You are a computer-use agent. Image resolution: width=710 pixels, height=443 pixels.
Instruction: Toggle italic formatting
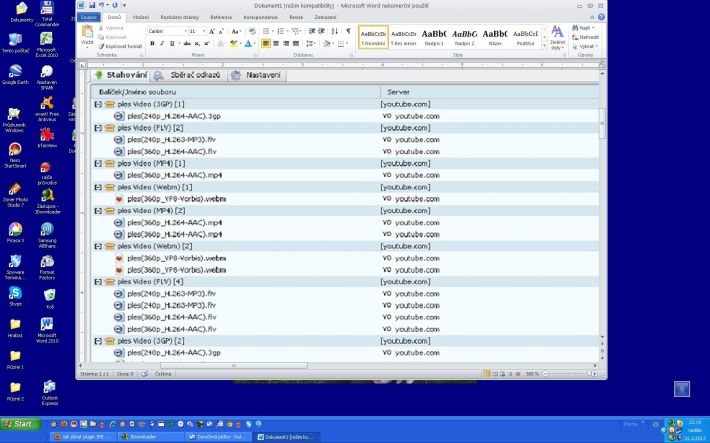pyautogui.click(x=162, y=43)
